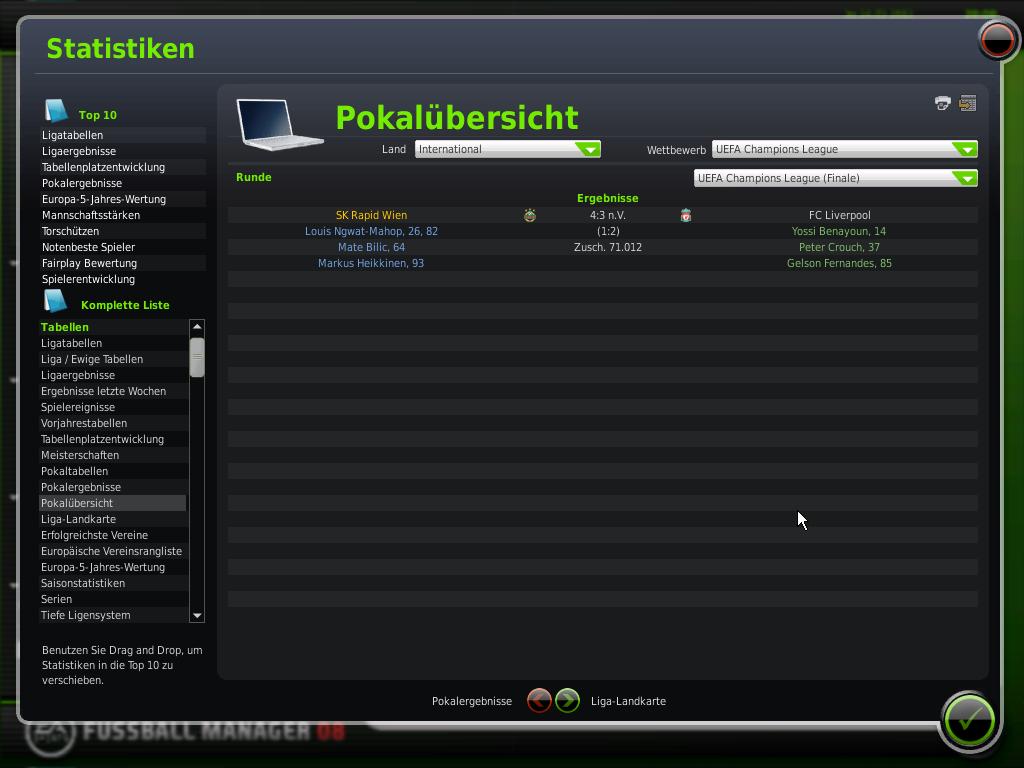Close Statistiken window with red round button
The width and height of the screenshot is (1024, 768).
[x=997, y=40]
